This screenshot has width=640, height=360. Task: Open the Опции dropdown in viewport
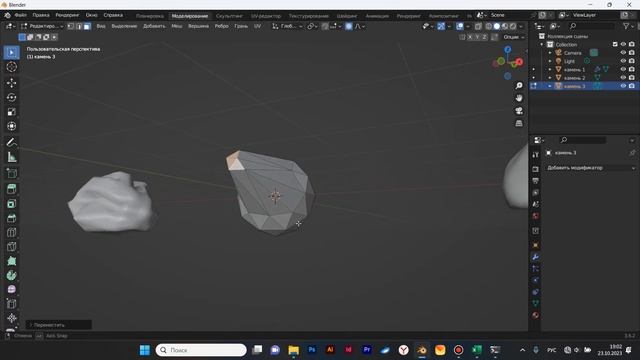click(x=513, y=37)
